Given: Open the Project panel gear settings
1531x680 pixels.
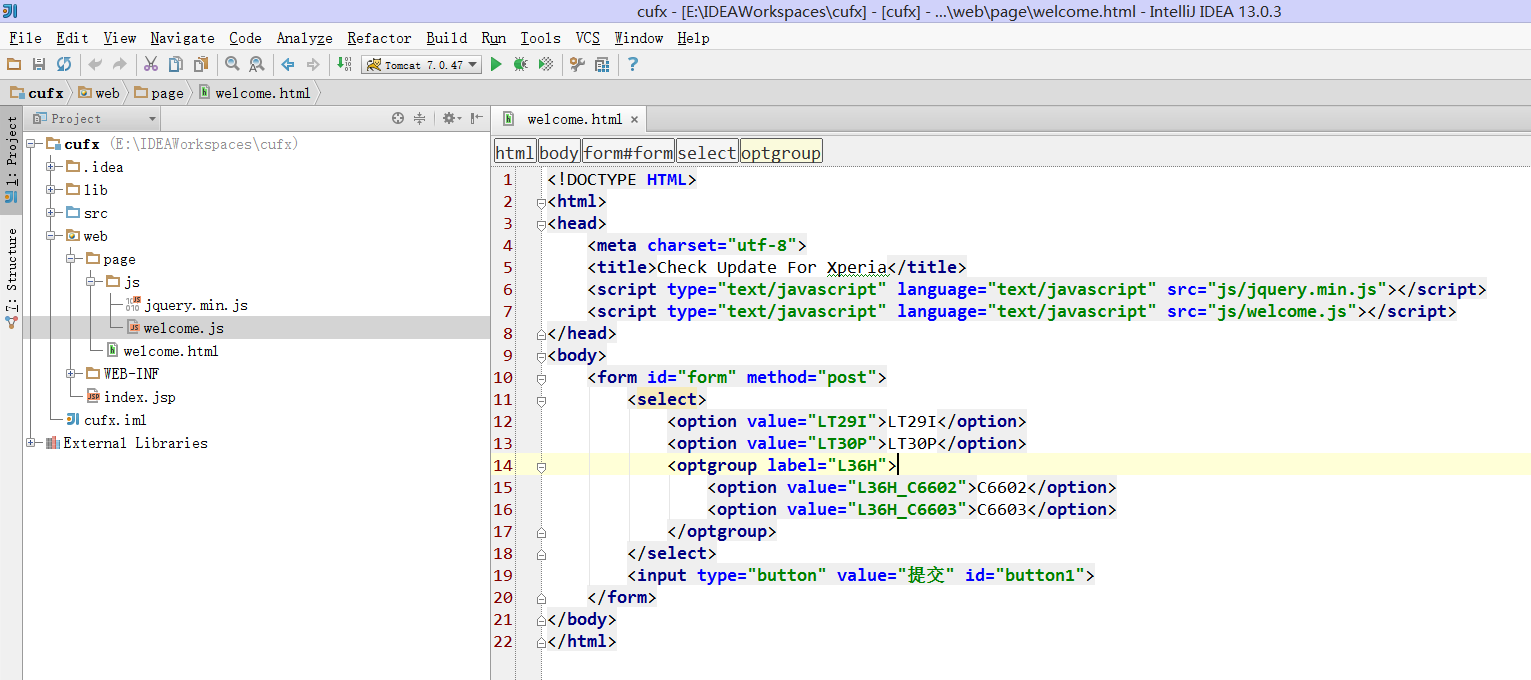Looking at the screenshot, I should click(451, 118).
